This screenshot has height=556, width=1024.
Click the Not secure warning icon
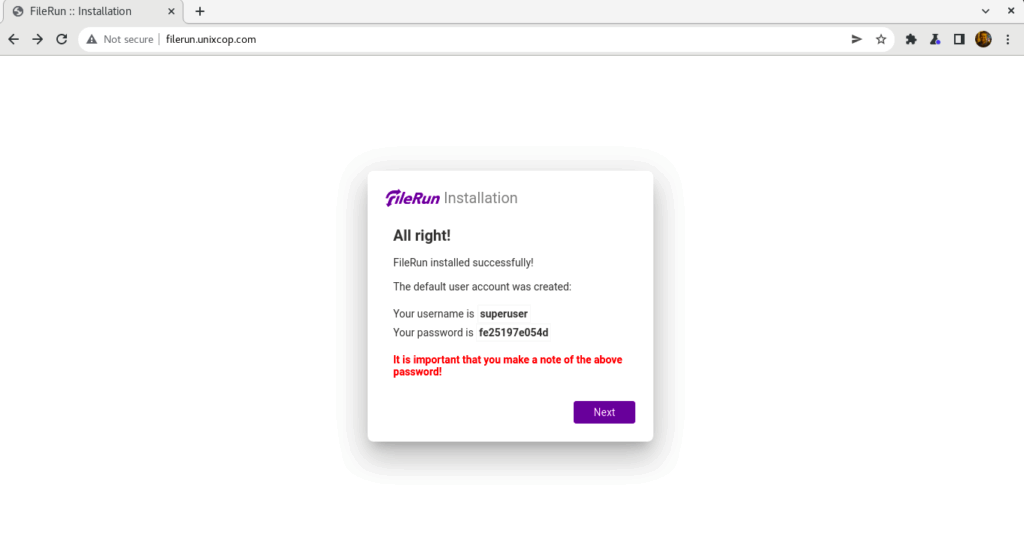coord(91,39)
